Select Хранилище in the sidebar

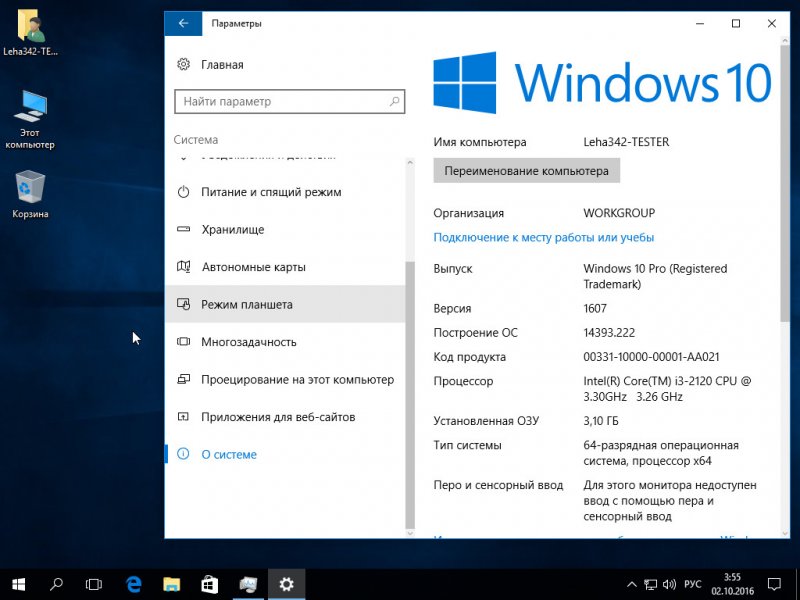coord(232,230)
